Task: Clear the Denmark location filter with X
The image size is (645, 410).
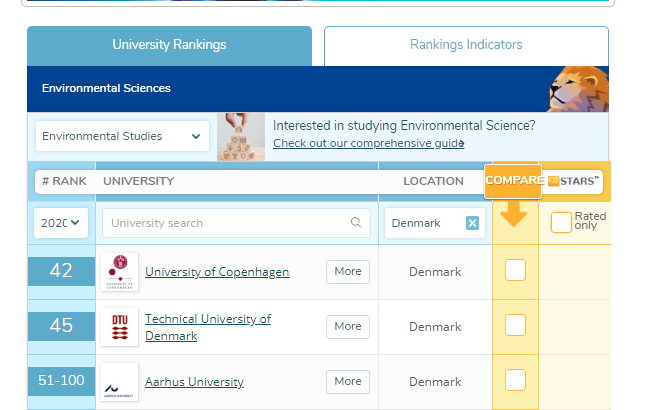Action: tap(472, 223)
